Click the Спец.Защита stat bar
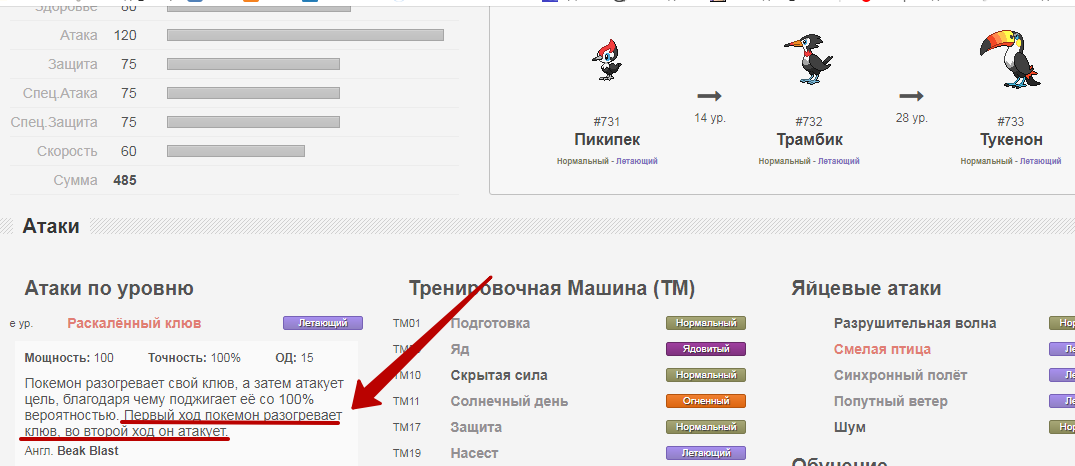Image resolution: width=1075 pixels, height=466 pixels. tap(254, 122)
